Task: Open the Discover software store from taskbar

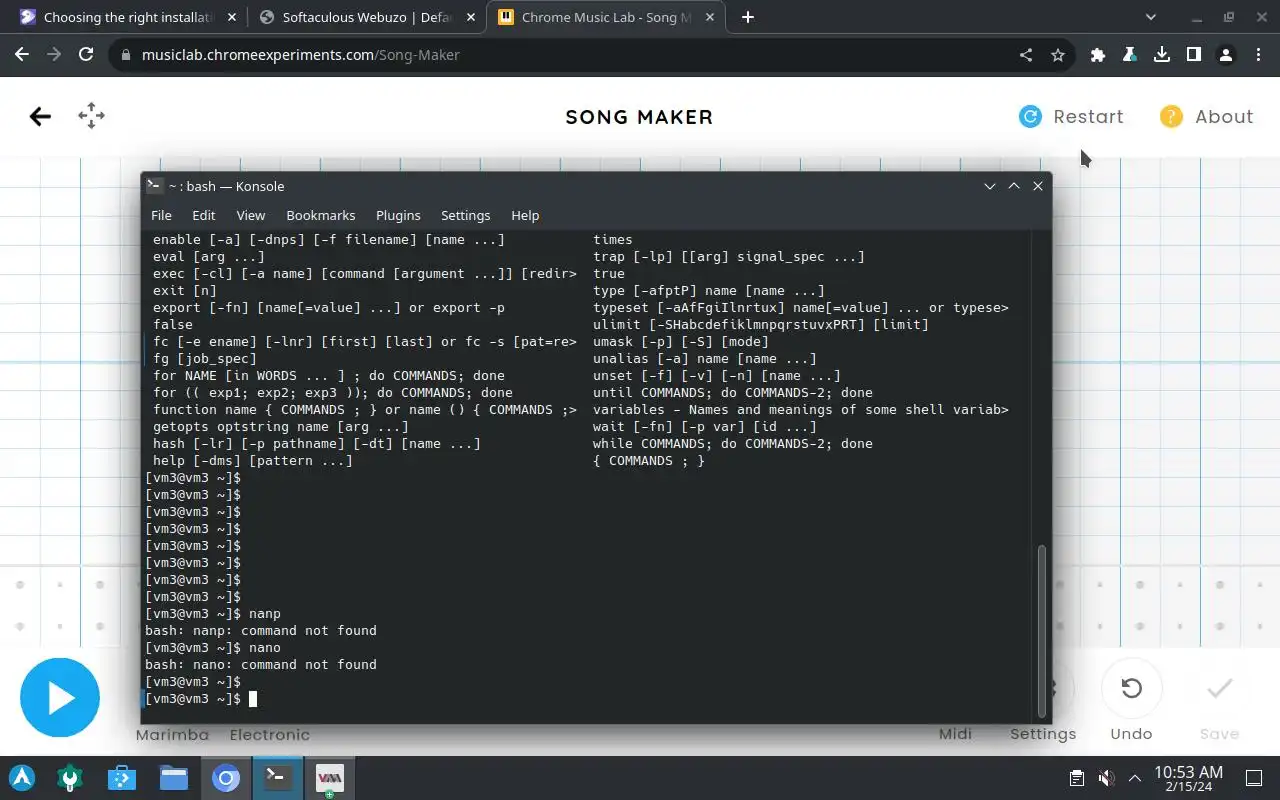Action: click(x=122, y=778)
